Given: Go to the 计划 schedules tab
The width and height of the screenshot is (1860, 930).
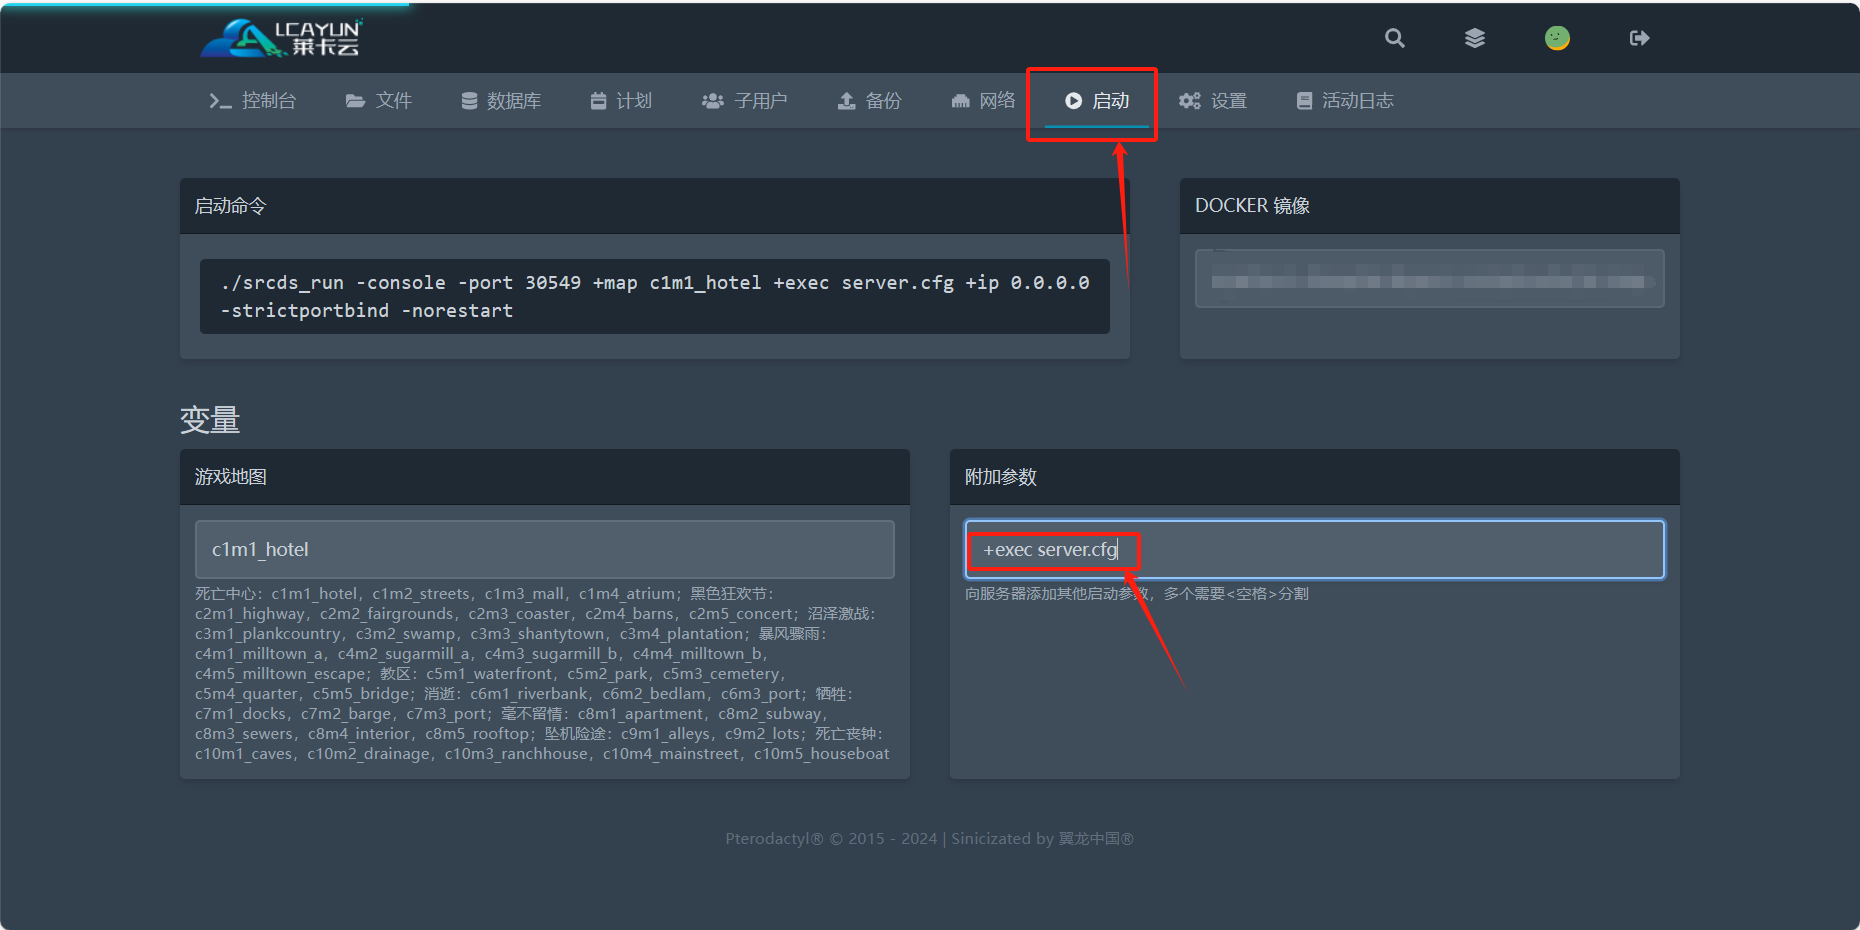Looking at the screenshot, I should click(621, 101).
